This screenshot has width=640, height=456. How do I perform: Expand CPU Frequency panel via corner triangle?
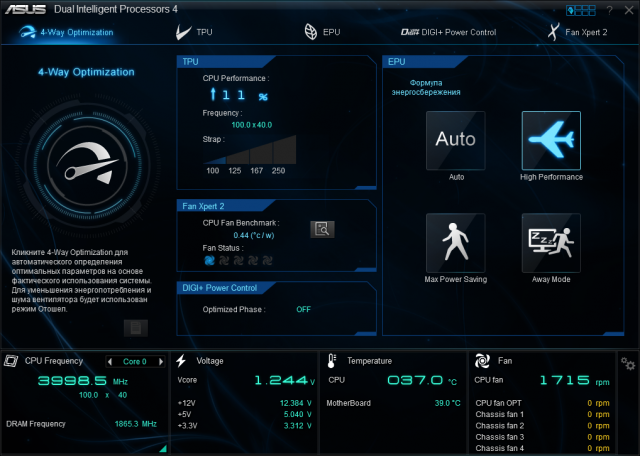tap(163, 449)
